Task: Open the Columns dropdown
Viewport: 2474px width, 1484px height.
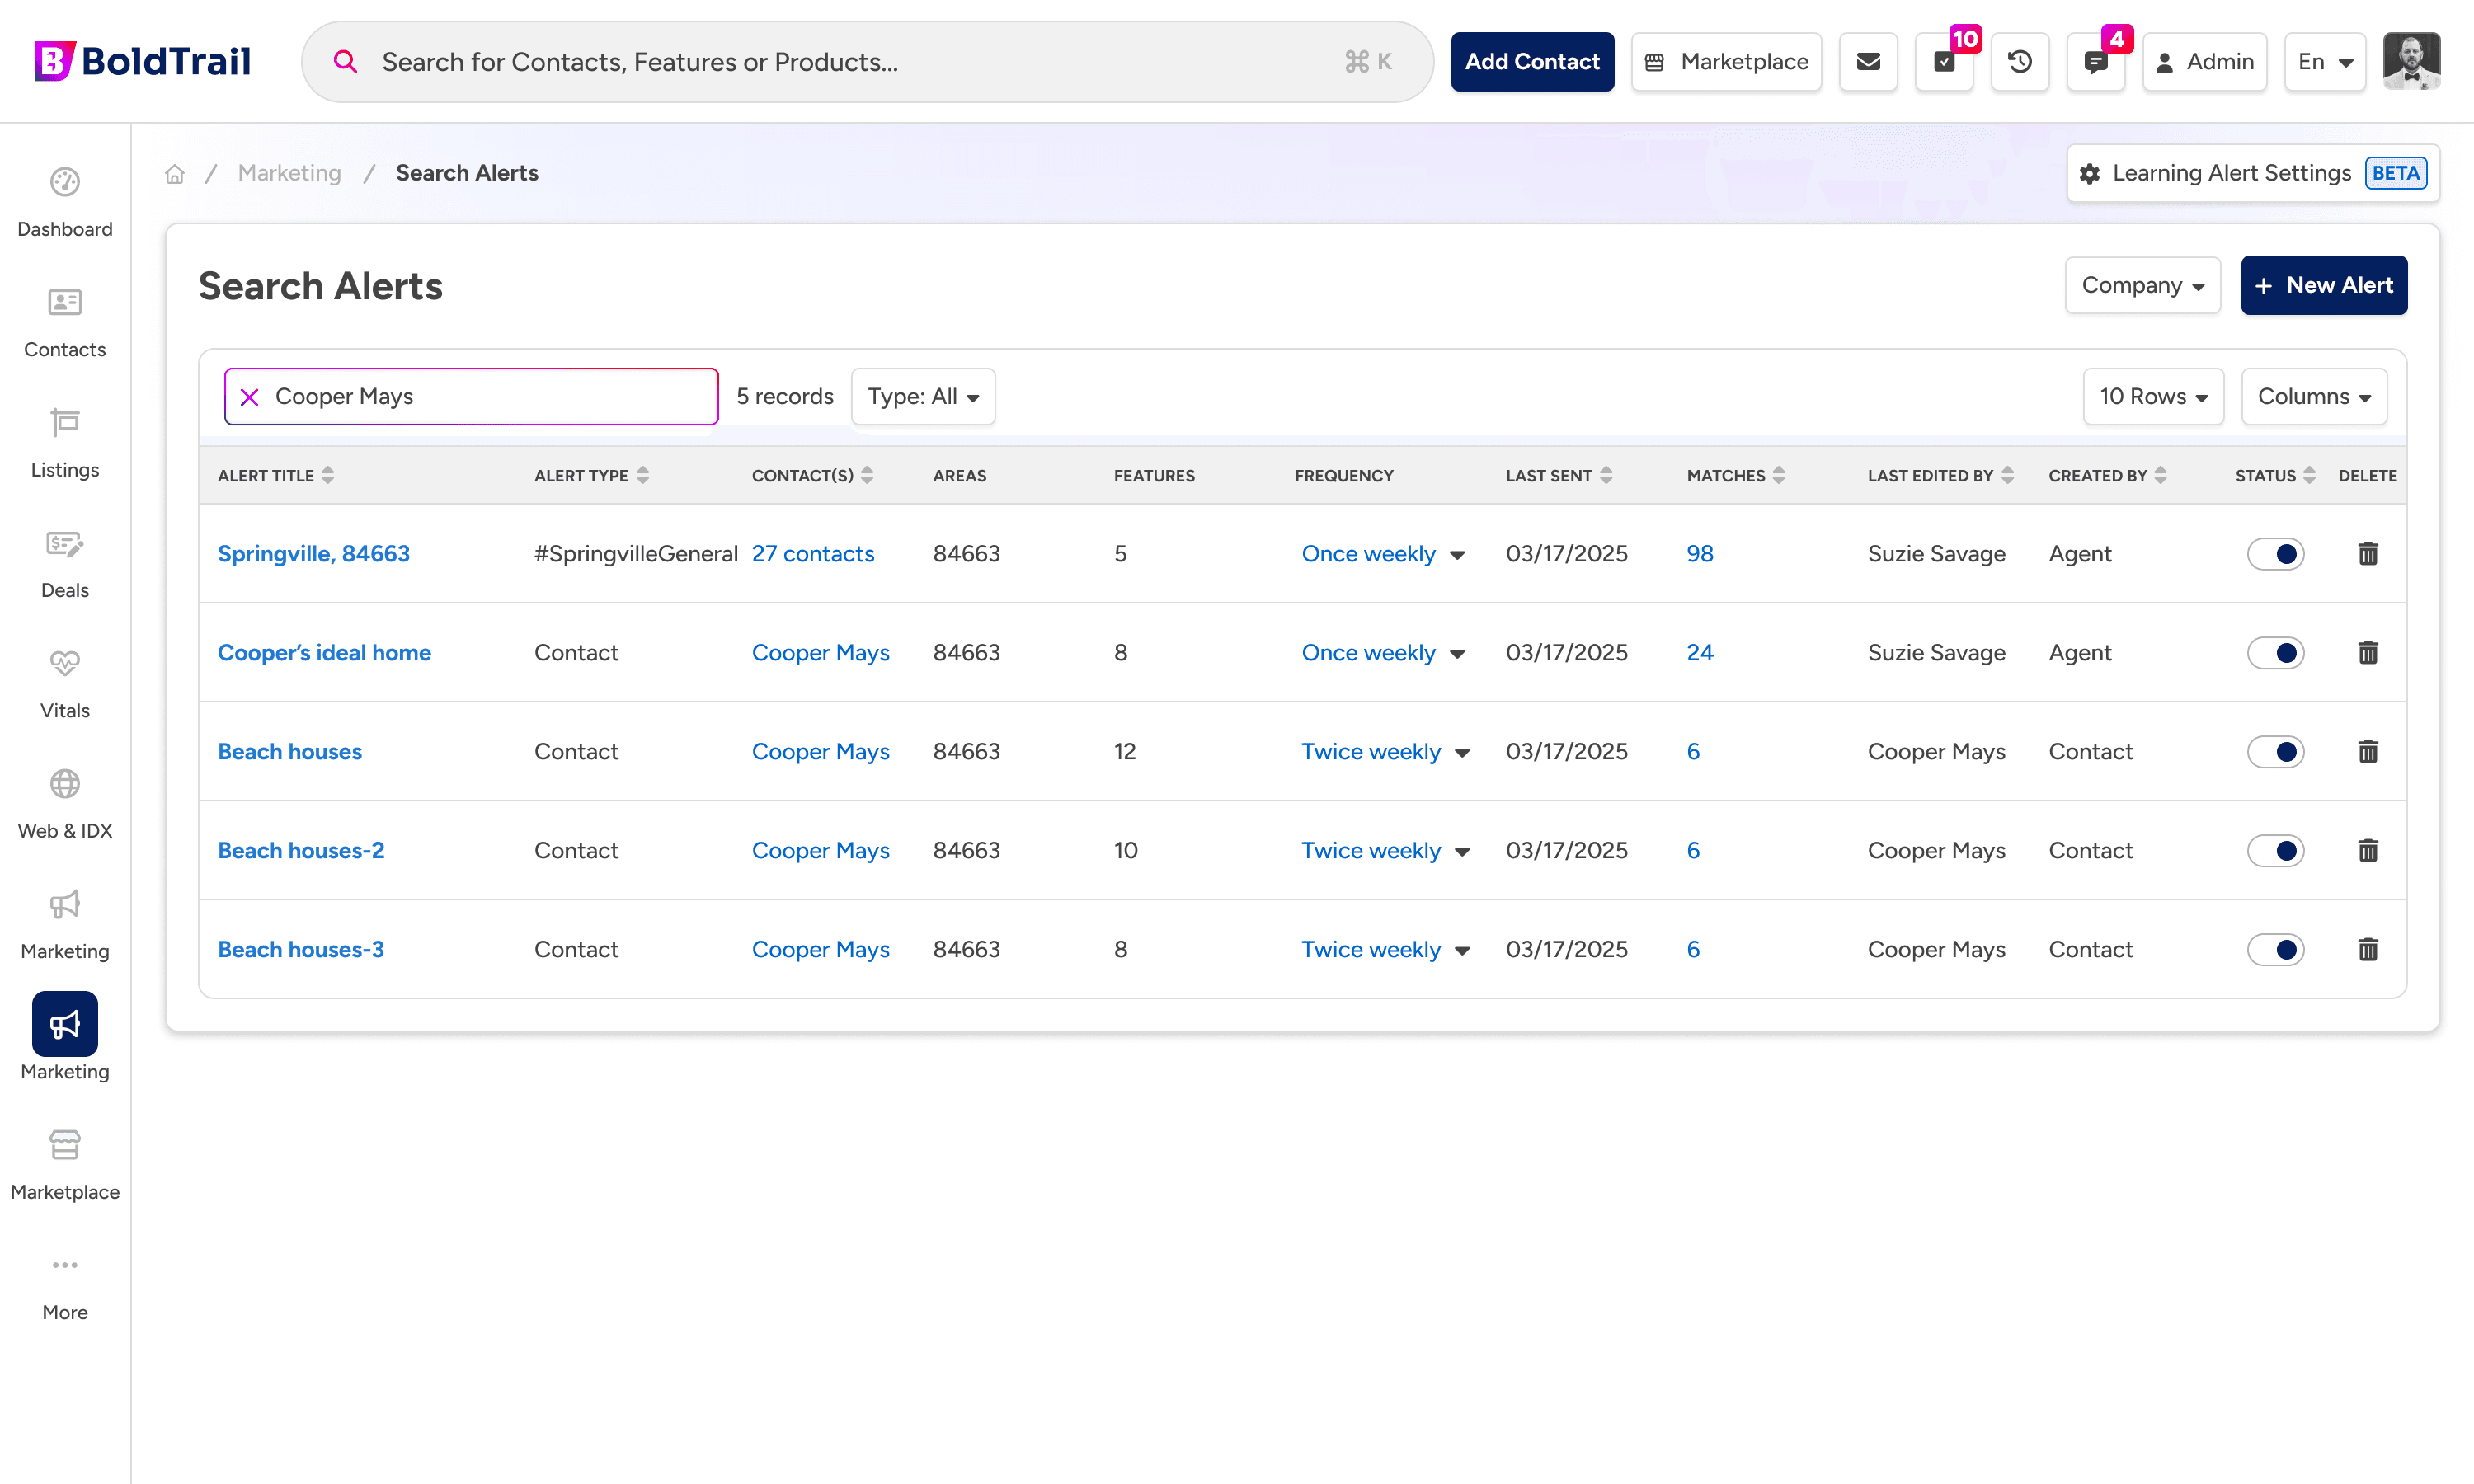Action: tap(2313, 397)
